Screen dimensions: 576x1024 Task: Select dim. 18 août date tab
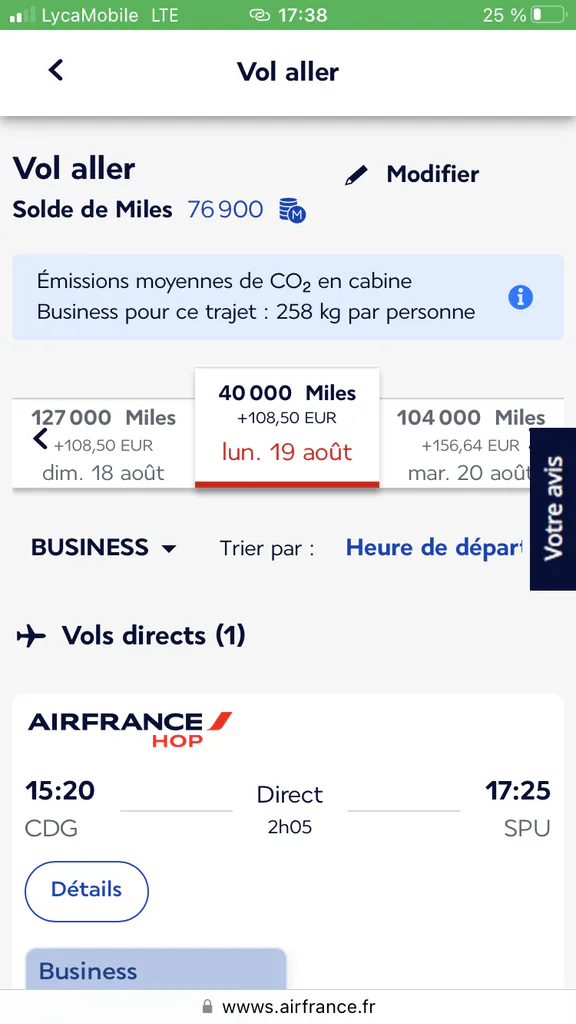[103, 444]
